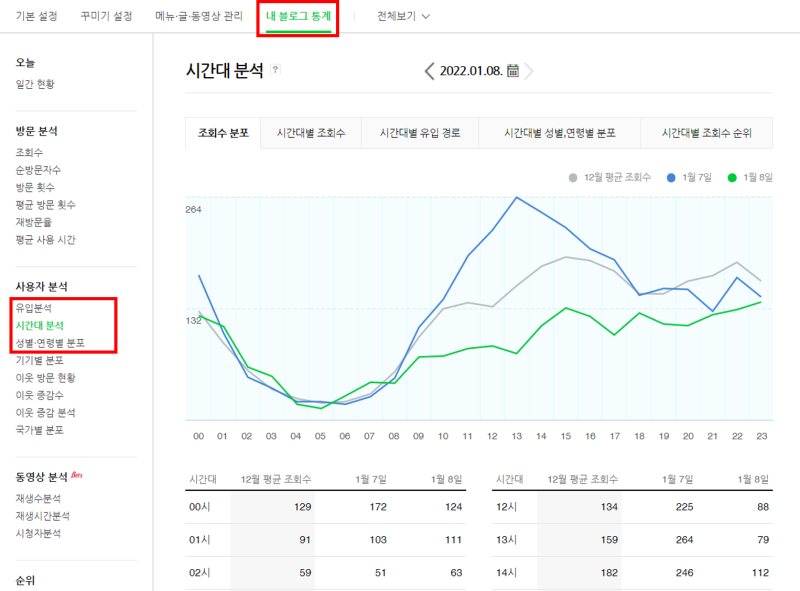Viewport: 800px width, 591px height.
Task: Open 평균 방문 횟수 sidebar link
Action: point(45,204)
